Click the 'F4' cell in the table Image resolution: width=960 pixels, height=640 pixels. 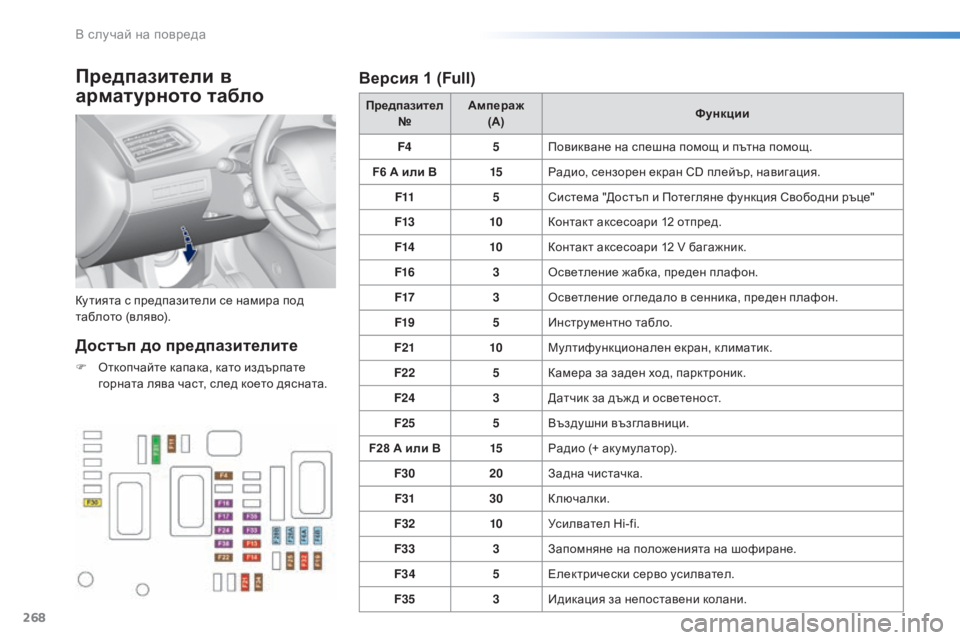405,146
